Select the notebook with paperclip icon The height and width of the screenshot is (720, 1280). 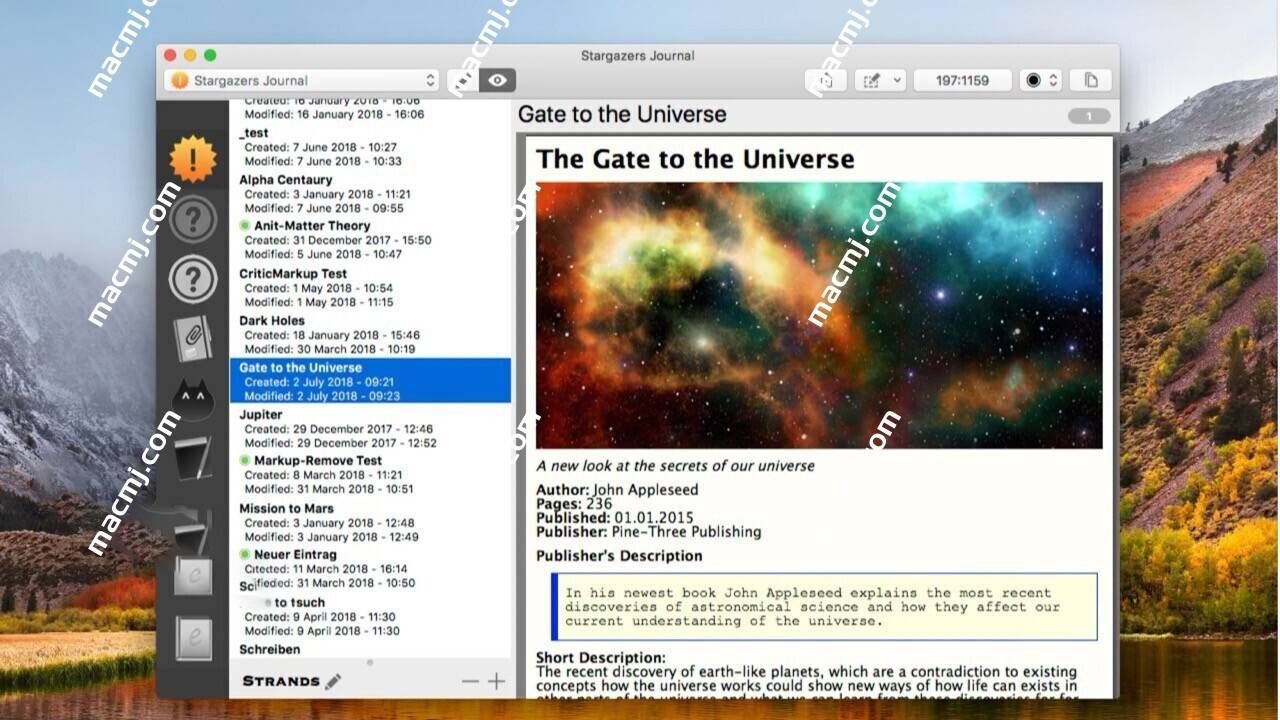[192, 339]
